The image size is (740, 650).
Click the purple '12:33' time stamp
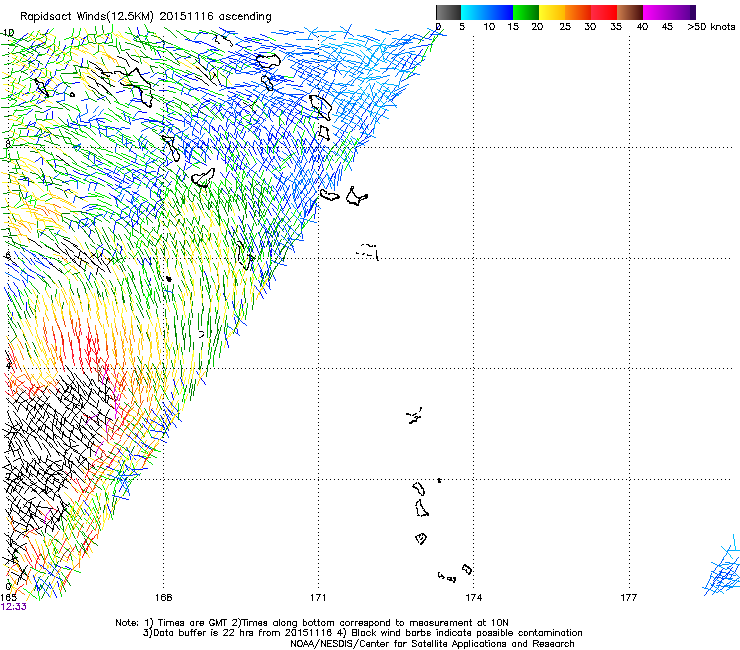[14, 607]
